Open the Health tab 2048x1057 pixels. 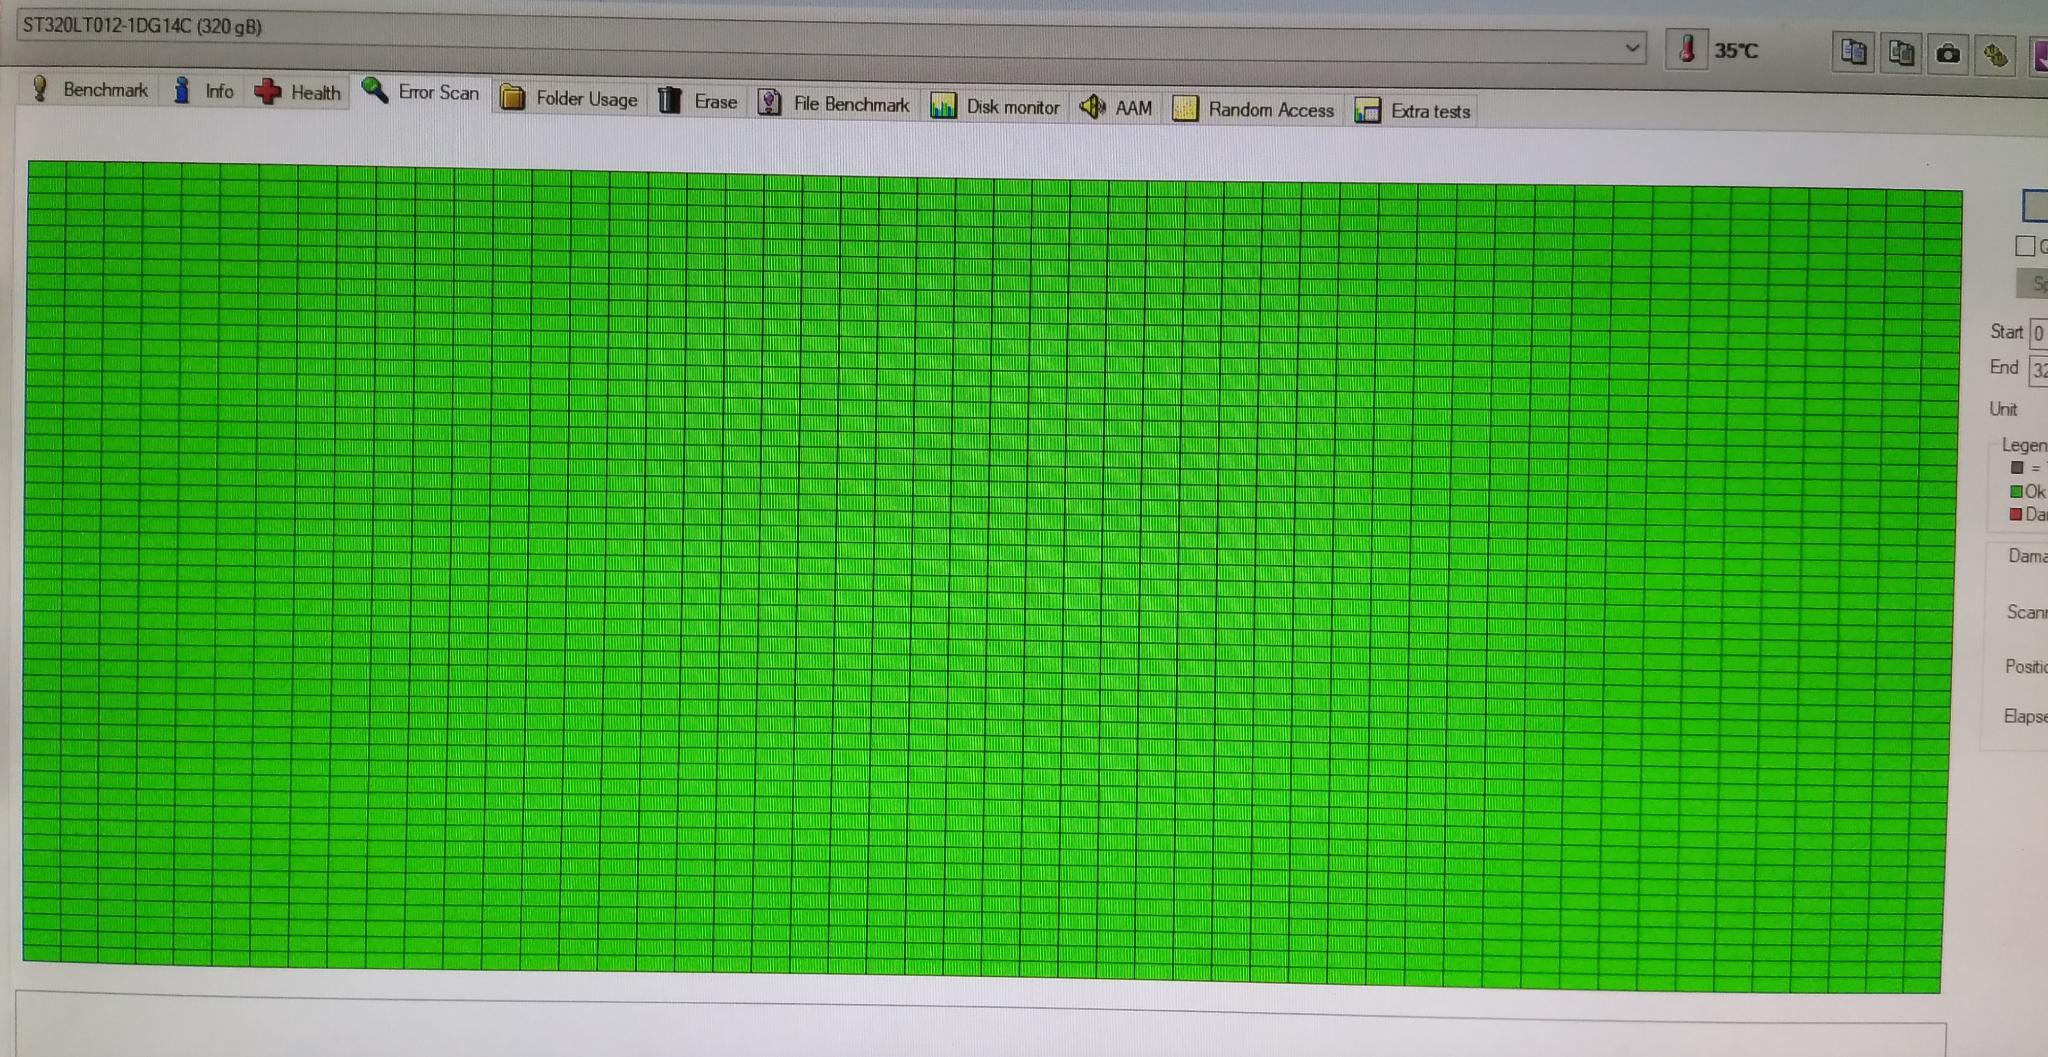(x=298, y=92)
